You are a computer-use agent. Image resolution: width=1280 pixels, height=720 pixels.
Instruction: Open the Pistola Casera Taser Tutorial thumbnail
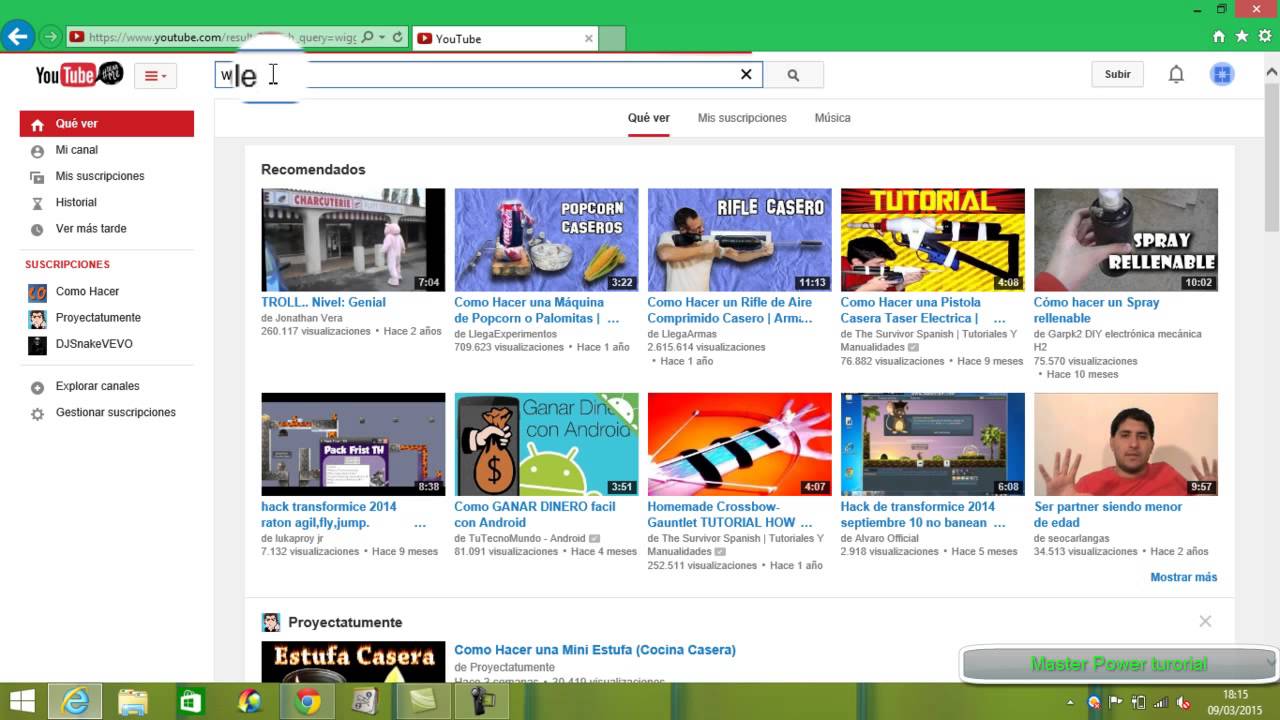click(x=932, y=240)
